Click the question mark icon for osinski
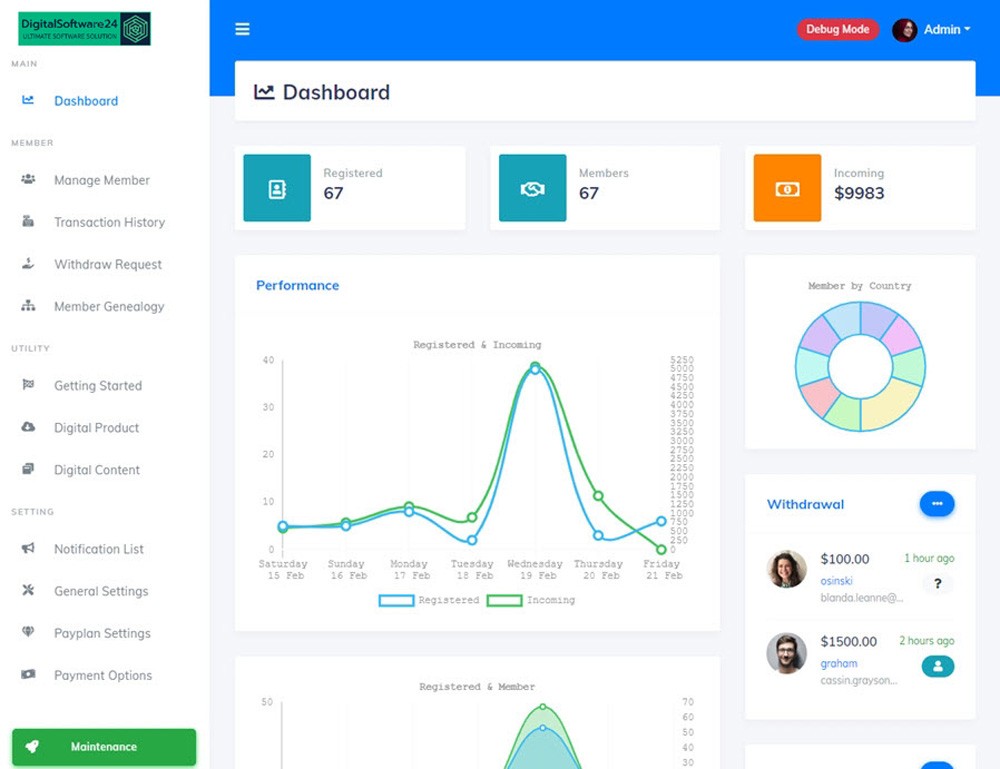The image size is (1000, 769). pos(937,584)
